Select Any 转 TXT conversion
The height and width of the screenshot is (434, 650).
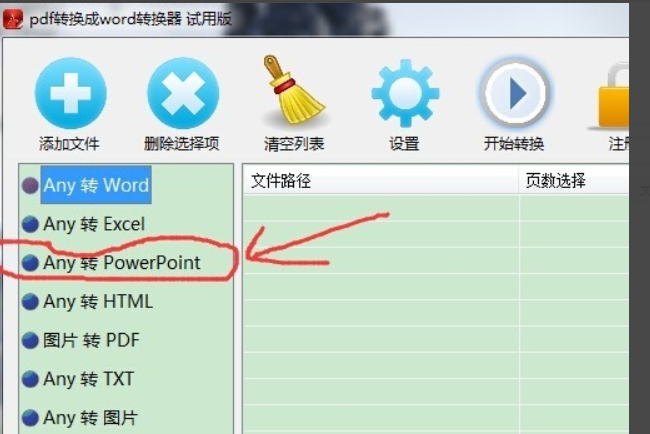88,379
